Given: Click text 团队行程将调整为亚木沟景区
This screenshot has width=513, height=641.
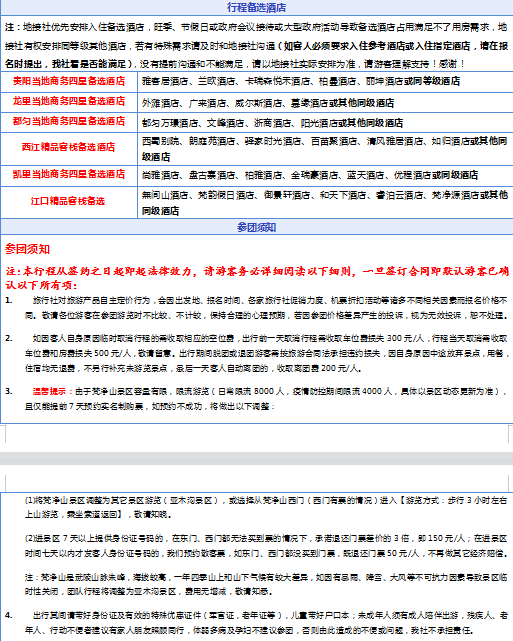Looking at the screenshot, I should [121, 592].
